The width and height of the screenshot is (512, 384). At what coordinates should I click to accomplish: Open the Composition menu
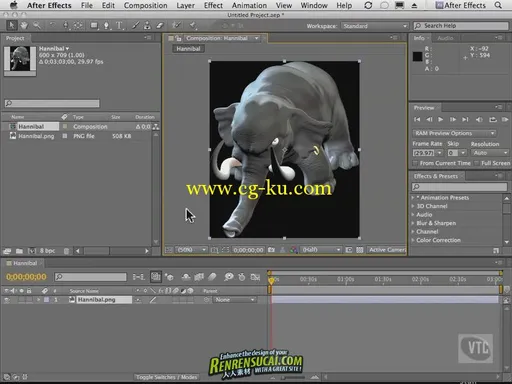tap(146, 5)
